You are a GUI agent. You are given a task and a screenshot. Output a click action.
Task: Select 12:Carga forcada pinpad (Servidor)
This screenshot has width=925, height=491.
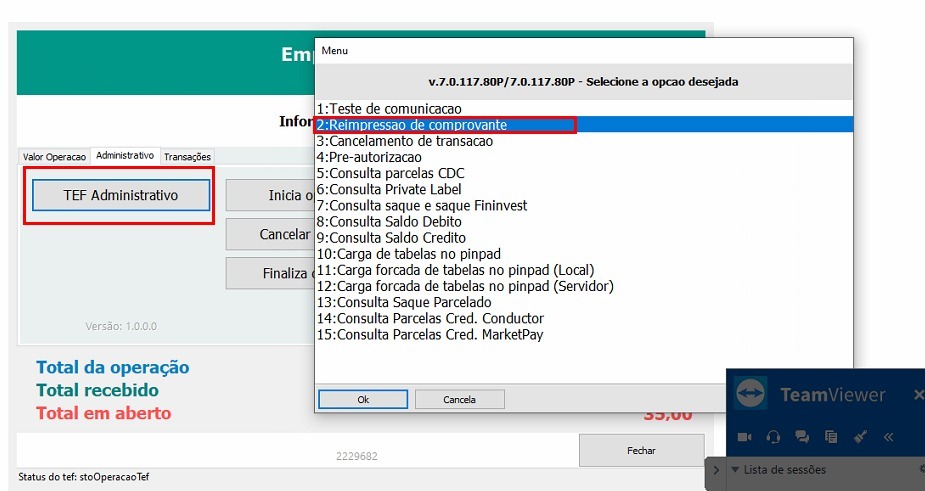584,286
